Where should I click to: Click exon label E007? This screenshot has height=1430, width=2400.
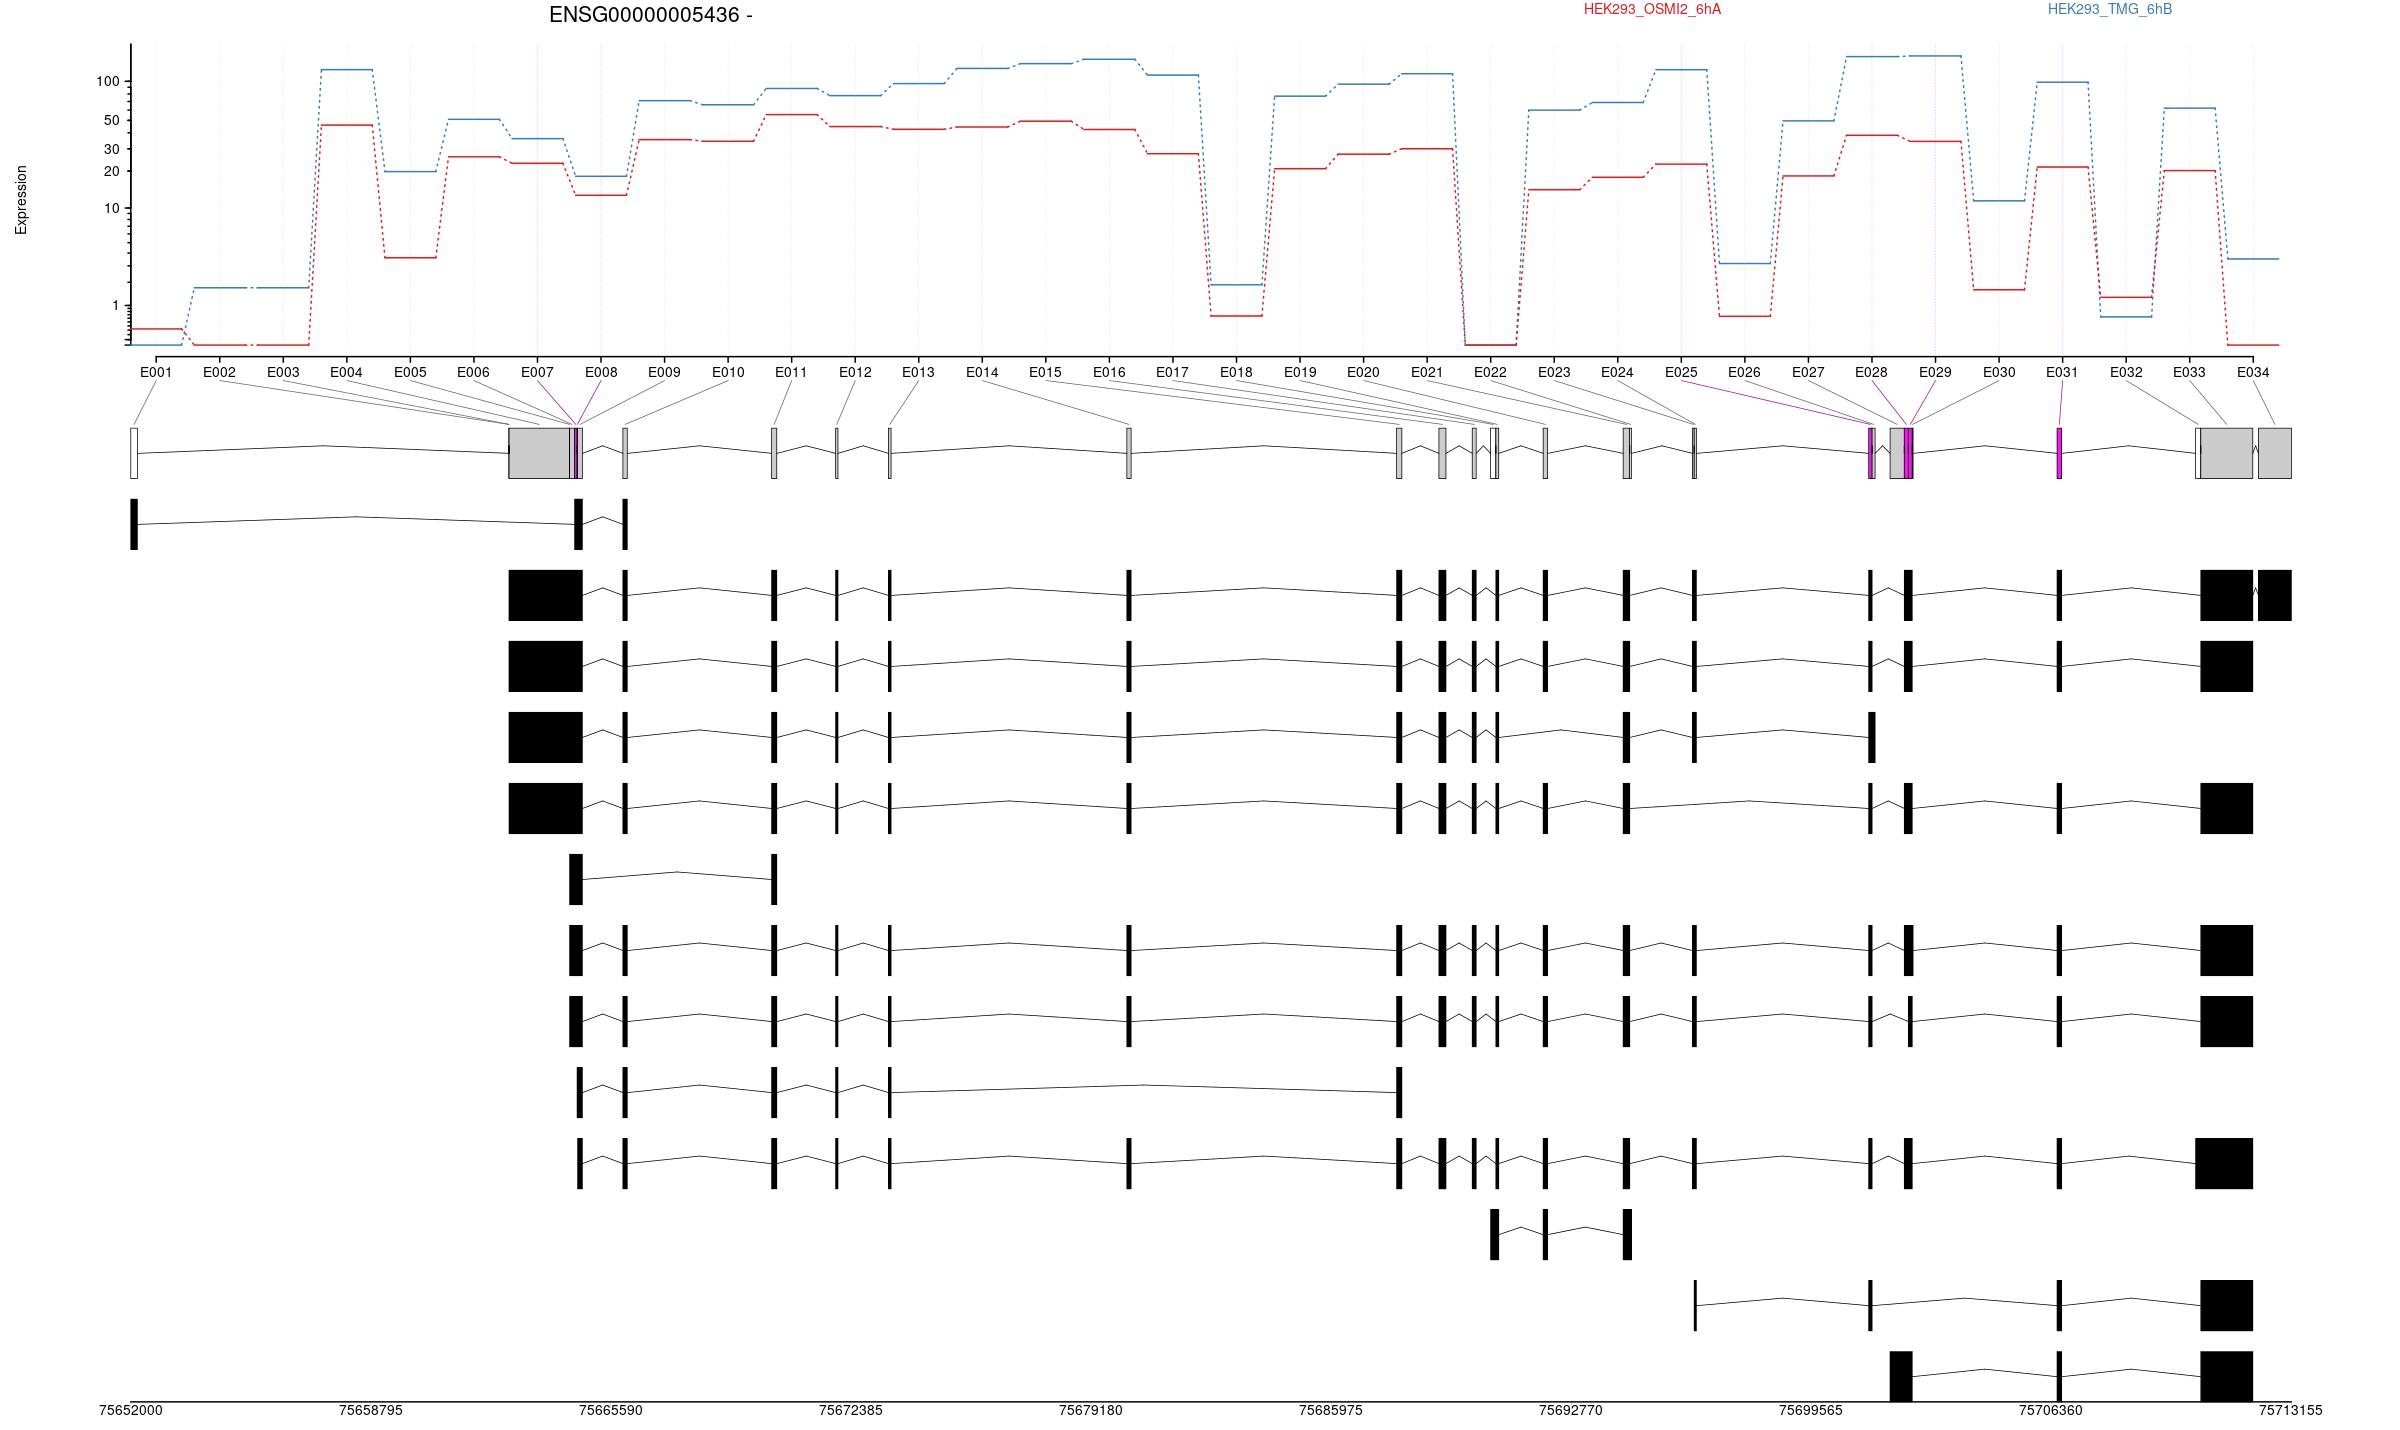(537, 372)
